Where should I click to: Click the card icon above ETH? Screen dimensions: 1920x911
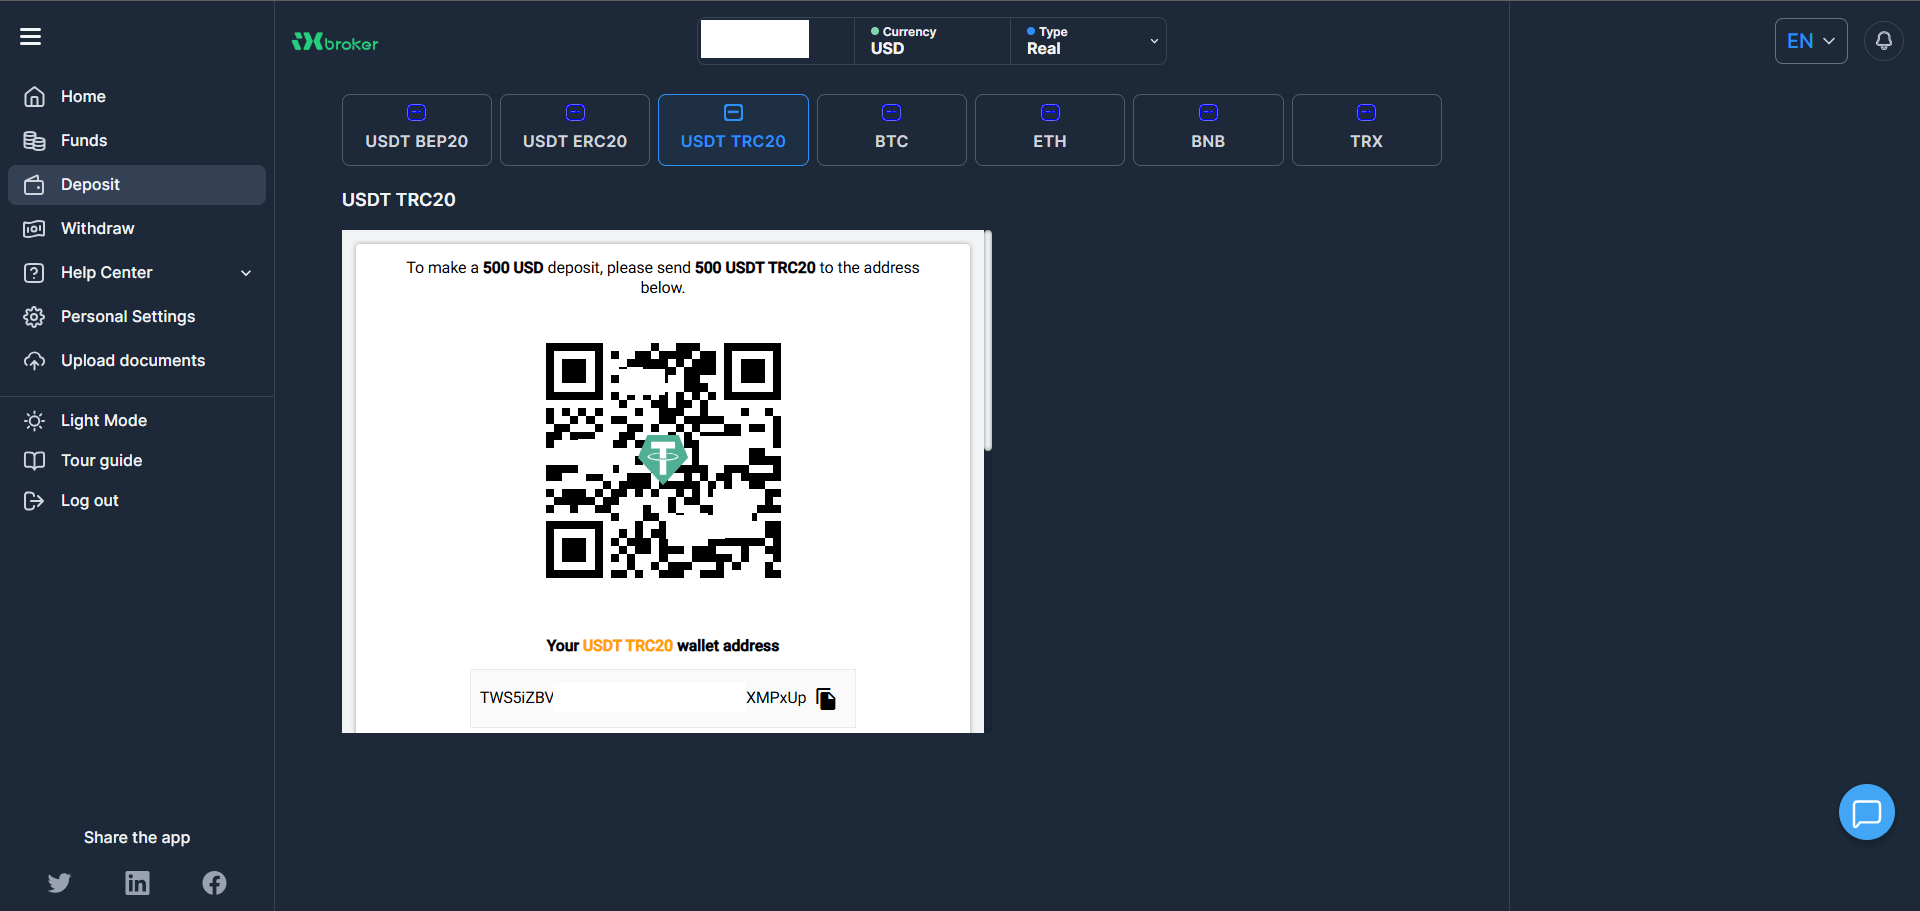(1050, 112)
